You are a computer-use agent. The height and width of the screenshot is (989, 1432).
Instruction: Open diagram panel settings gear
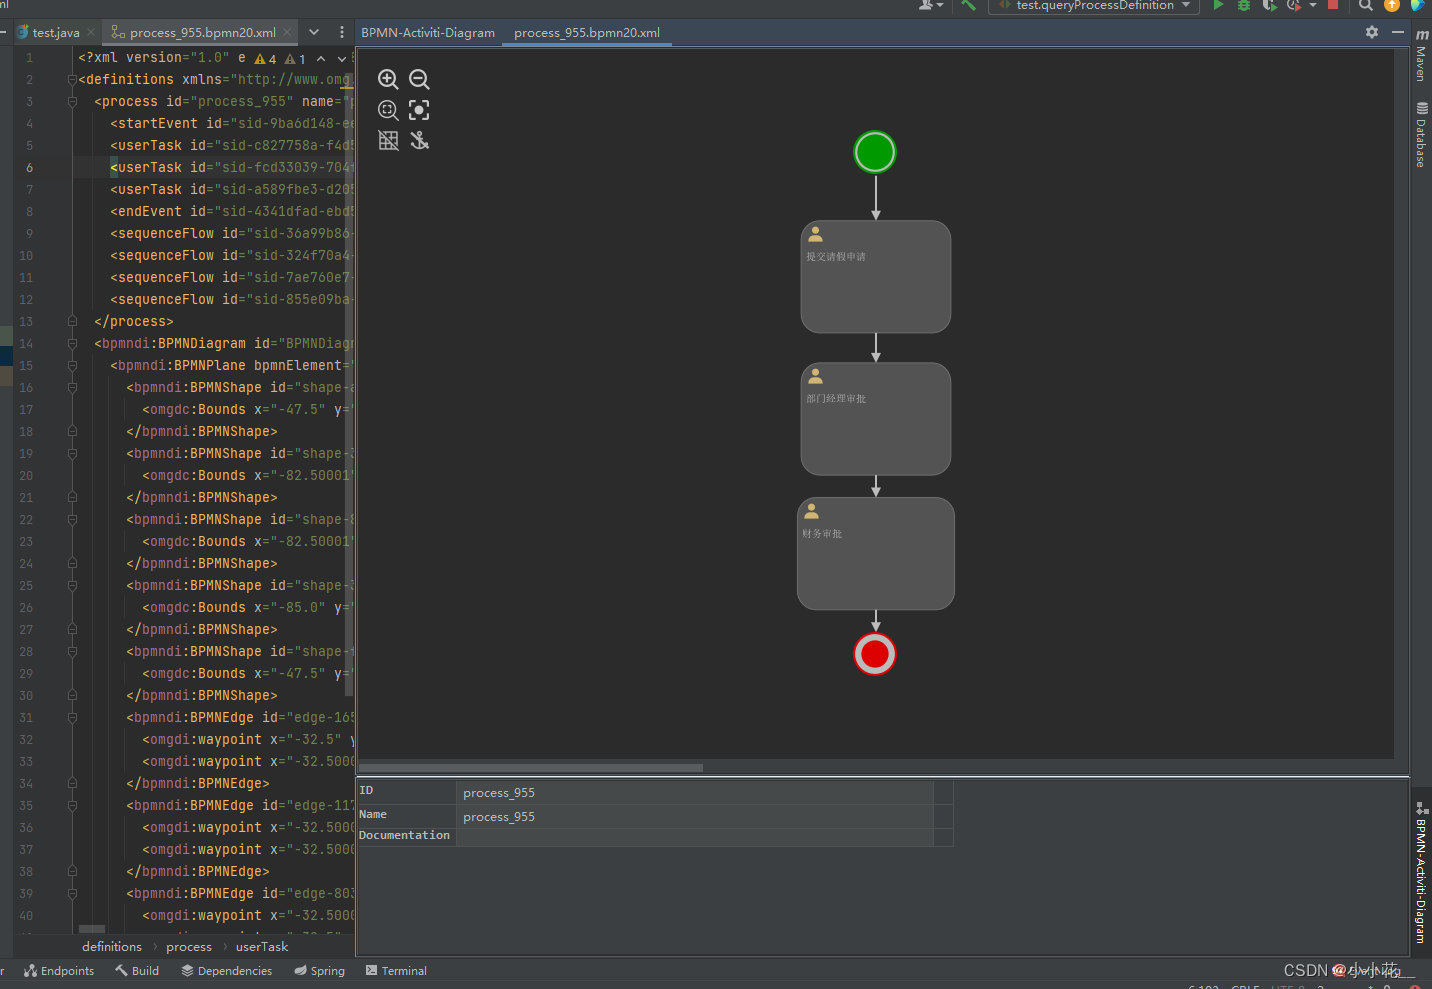point(1372,32)
